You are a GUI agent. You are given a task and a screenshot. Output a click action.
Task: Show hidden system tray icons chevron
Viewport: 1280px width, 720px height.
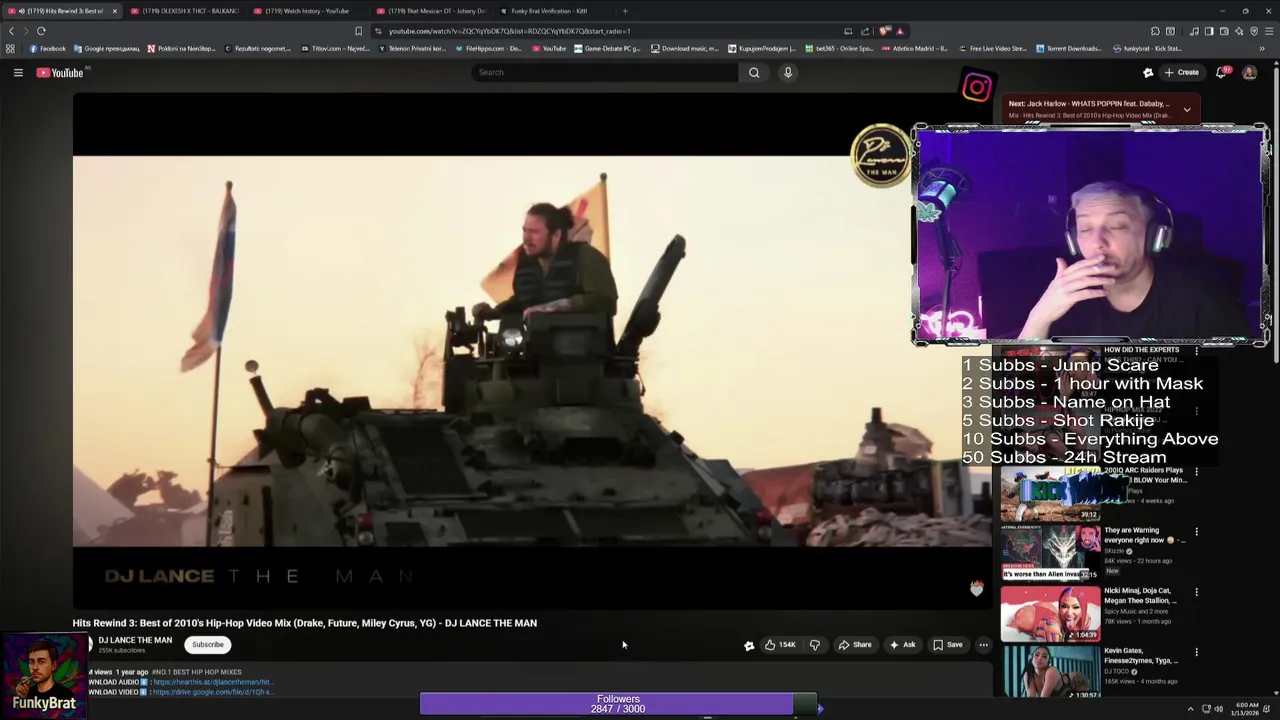click(x=1190, y=709)
